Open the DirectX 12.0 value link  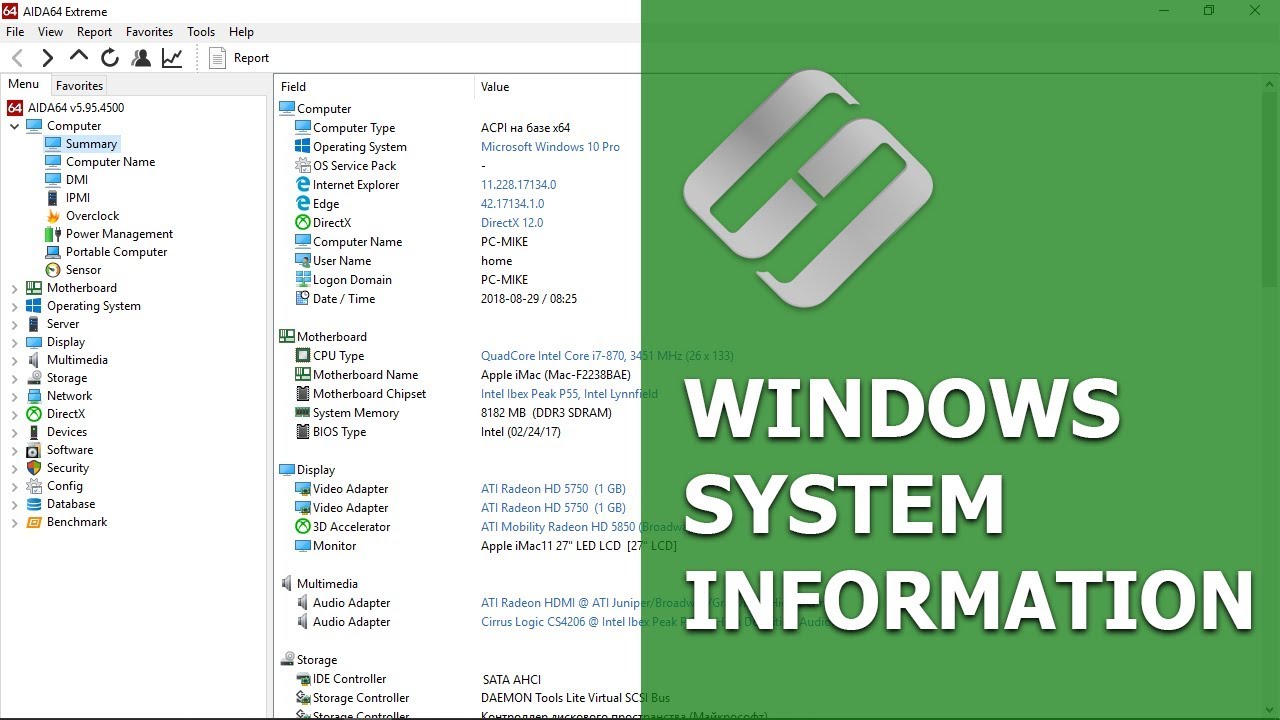pyautogui.click(x=512, y=223)
